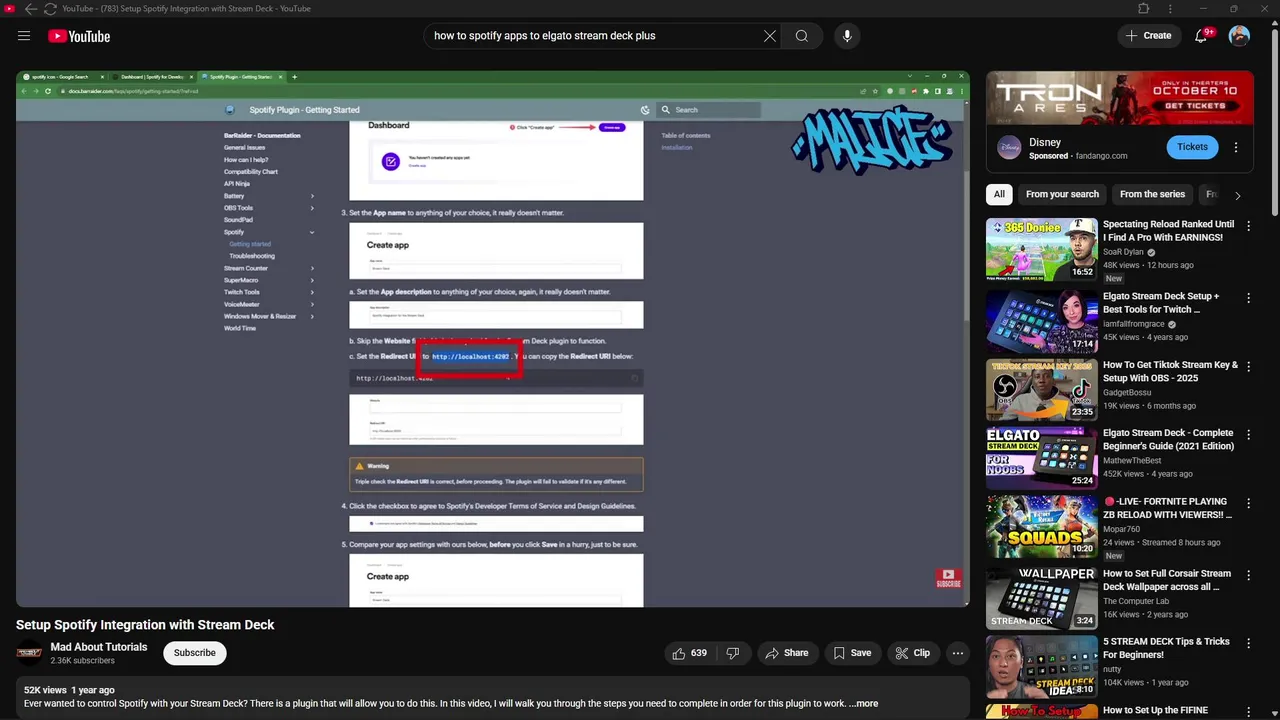Viewport: 1280px width, 720px height.
Task: Open options for 5 Stream Deck Tips video
Action: click(1248, 643)
